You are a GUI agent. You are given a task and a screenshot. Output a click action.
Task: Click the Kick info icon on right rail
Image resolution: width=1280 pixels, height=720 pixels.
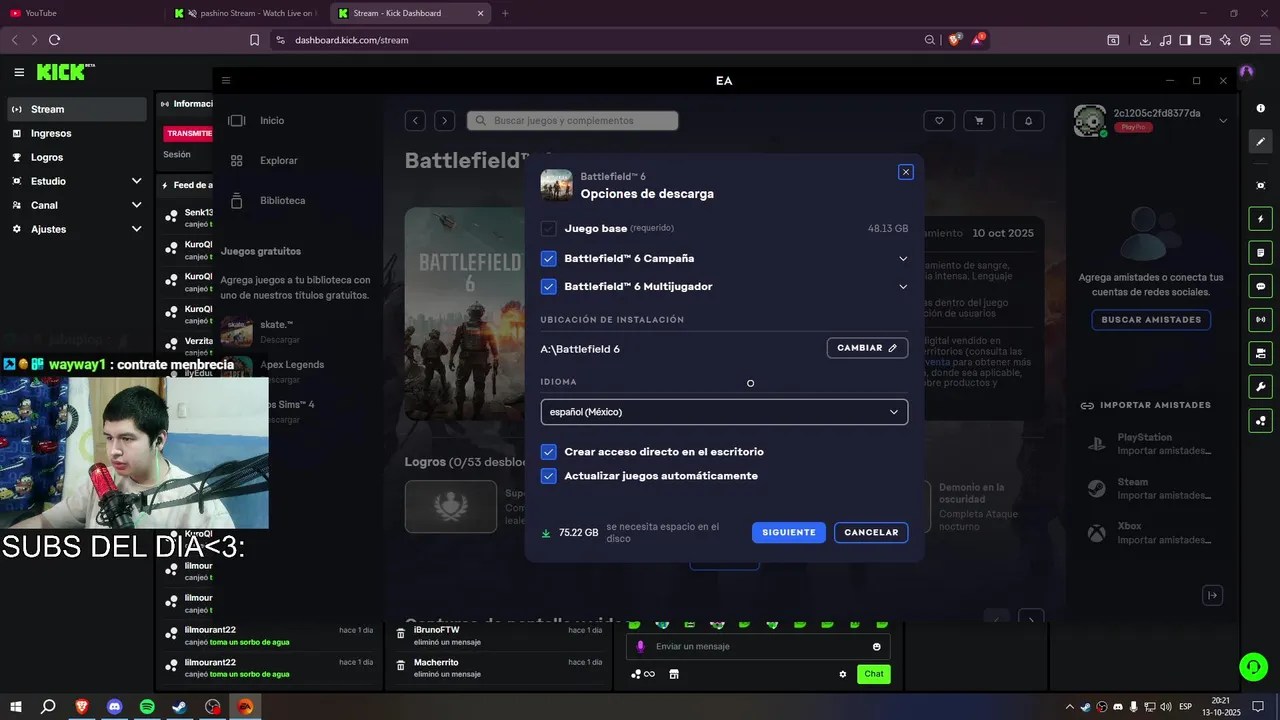[x=1260, y=108]
